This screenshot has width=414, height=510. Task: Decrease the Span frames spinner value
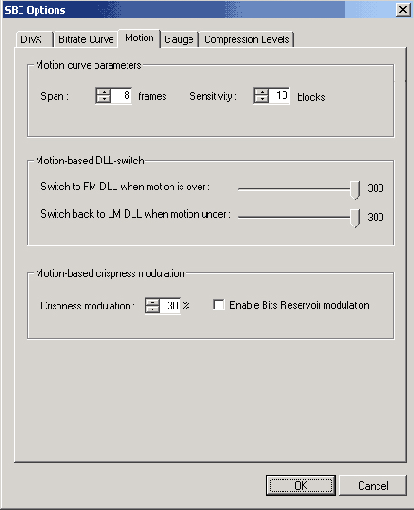pyautogui.click(x=104, y=99)
